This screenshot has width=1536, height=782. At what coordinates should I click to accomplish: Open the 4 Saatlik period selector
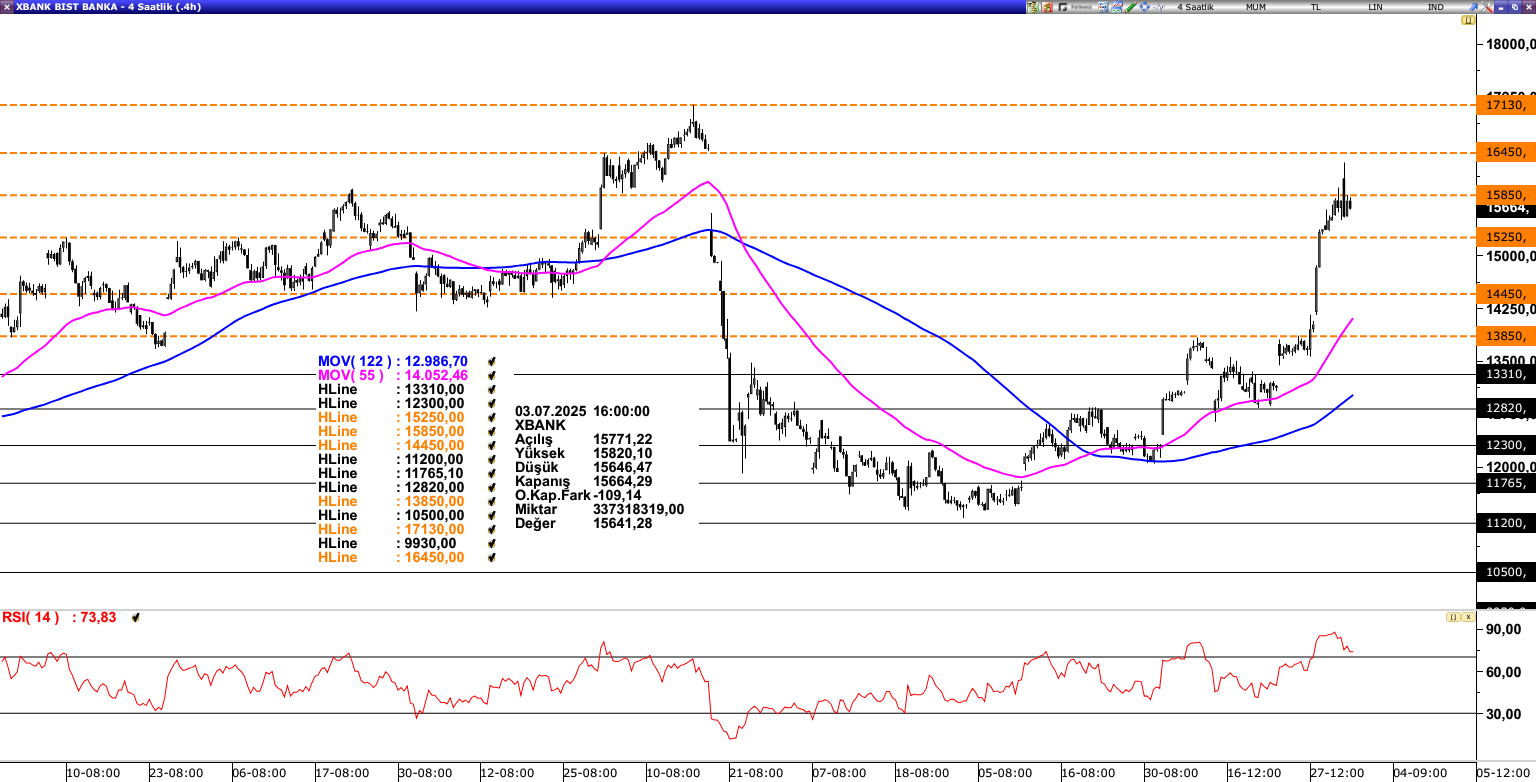point(1195,7)
